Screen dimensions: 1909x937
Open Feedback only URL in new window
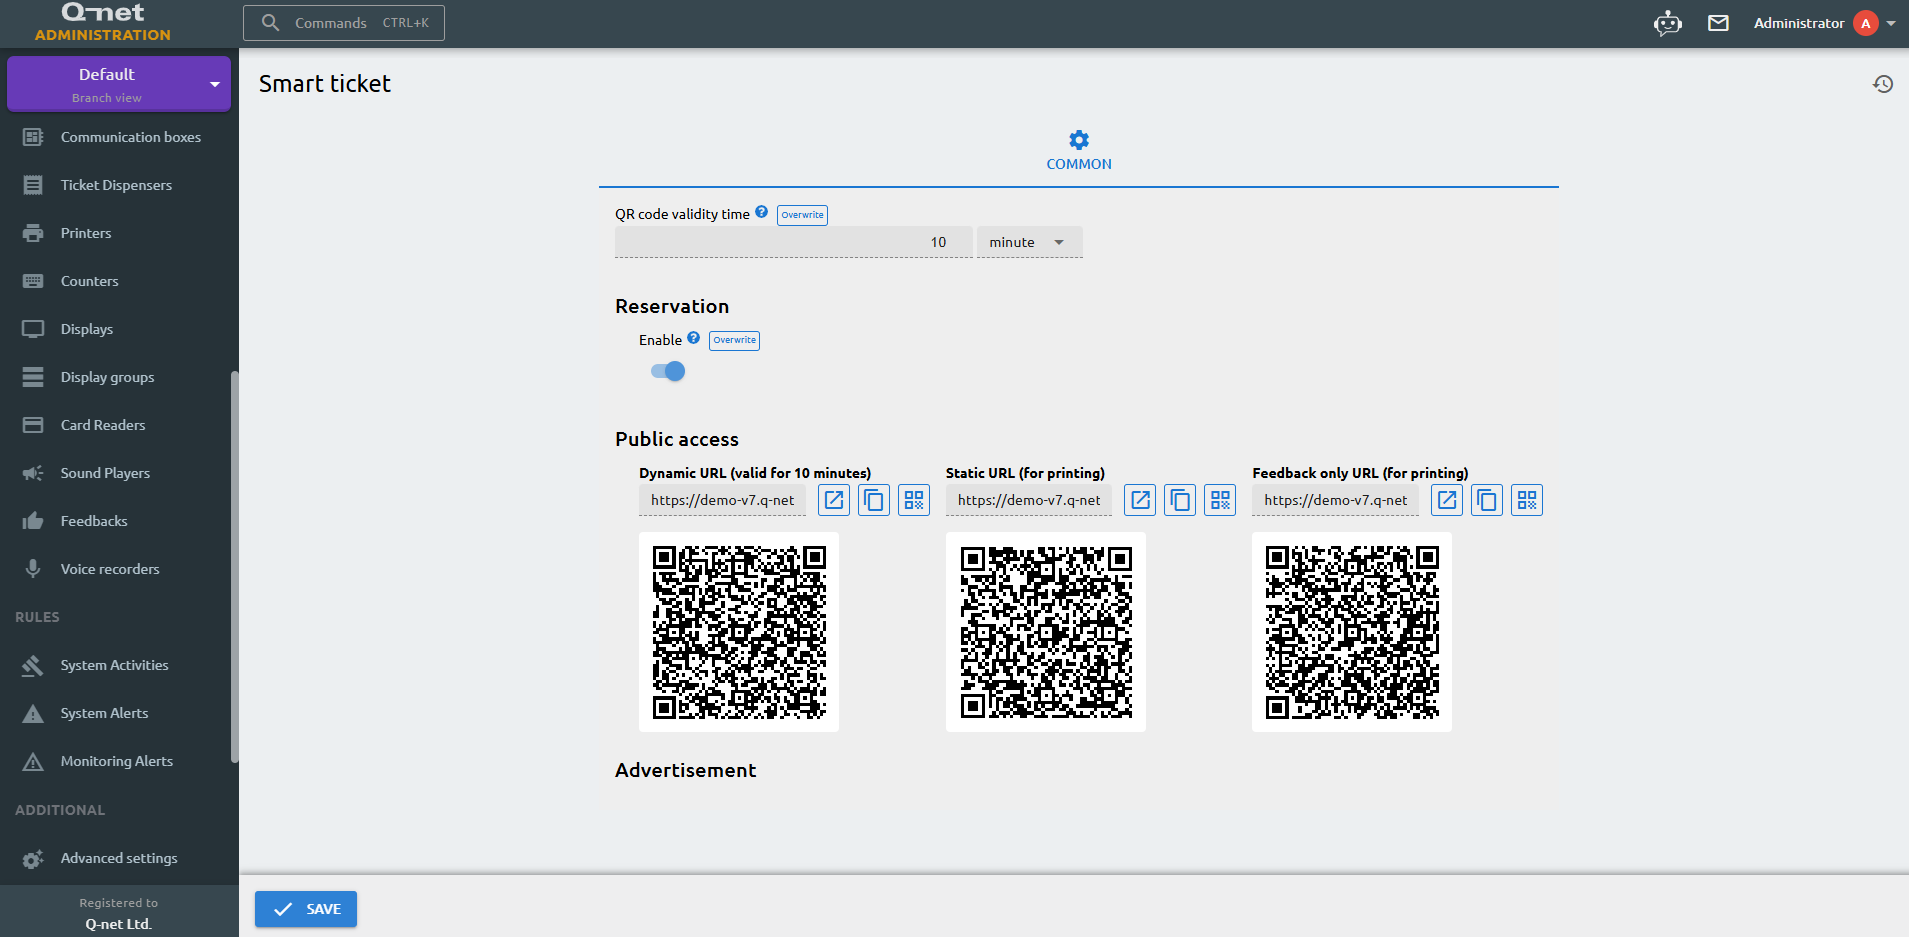[x=1447, y=500]
